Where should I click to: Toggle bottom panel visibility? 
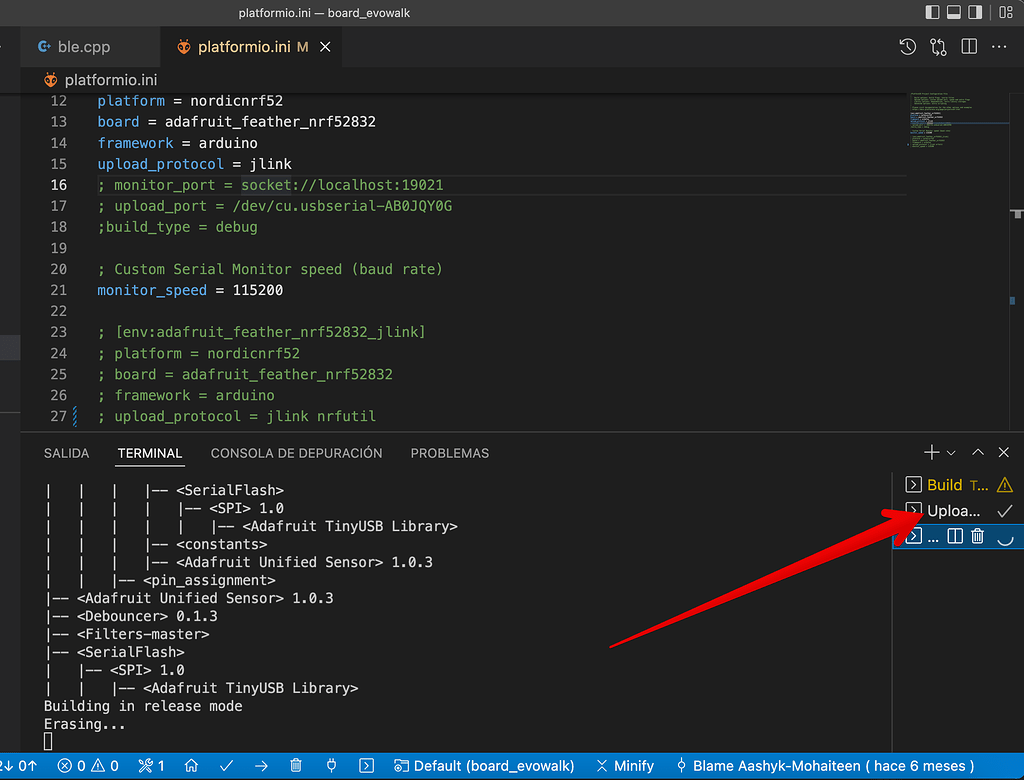pyautogui.click(x=955, y=13)
